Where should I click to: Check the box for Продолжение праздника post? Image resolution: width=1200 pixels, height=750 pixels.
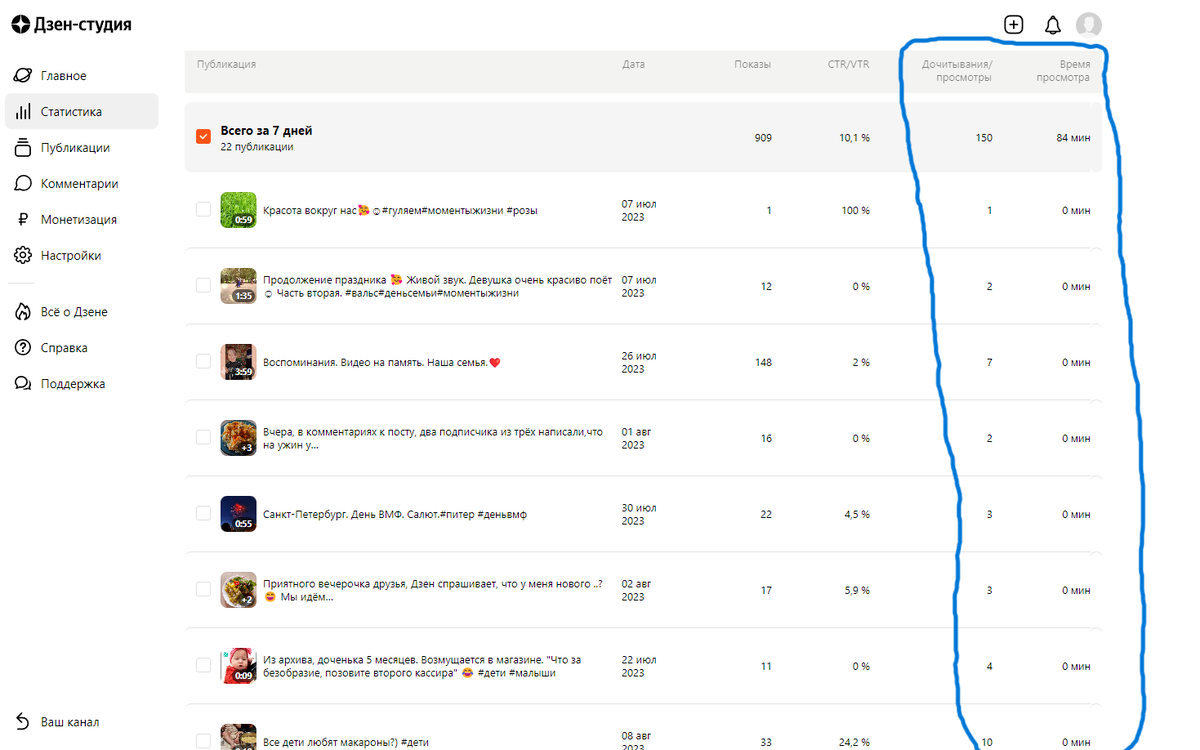tap(204, 285)
